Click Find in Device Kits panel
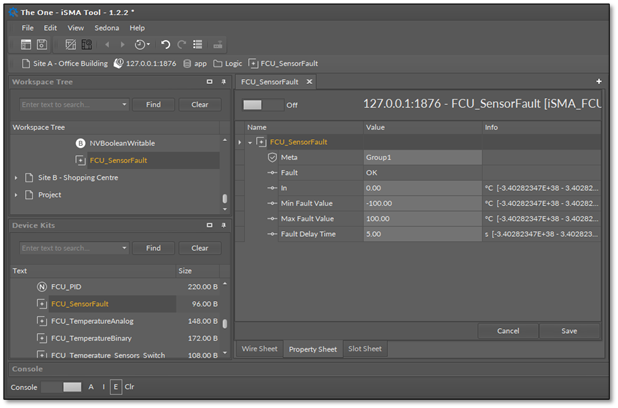 (x=153, y=248)
